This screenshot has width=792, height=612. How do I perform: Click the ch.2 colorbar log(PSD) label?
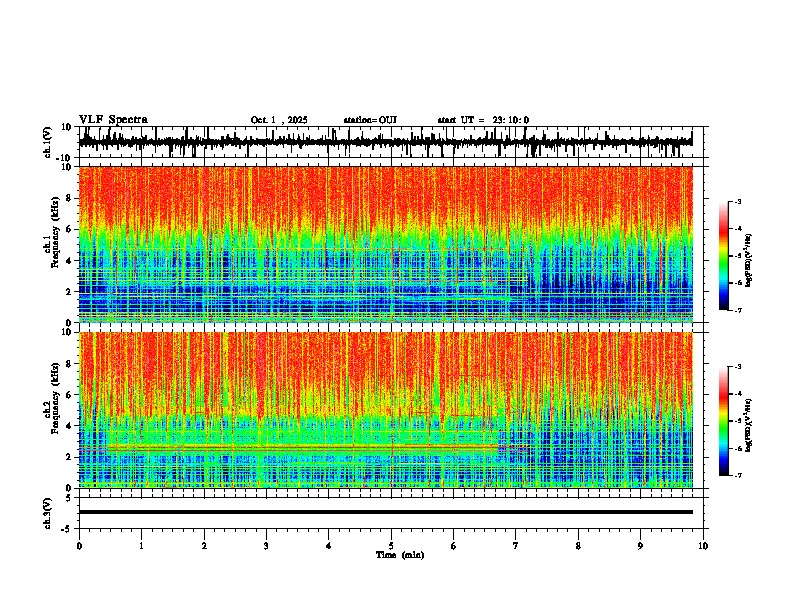(x=749, y=425)
